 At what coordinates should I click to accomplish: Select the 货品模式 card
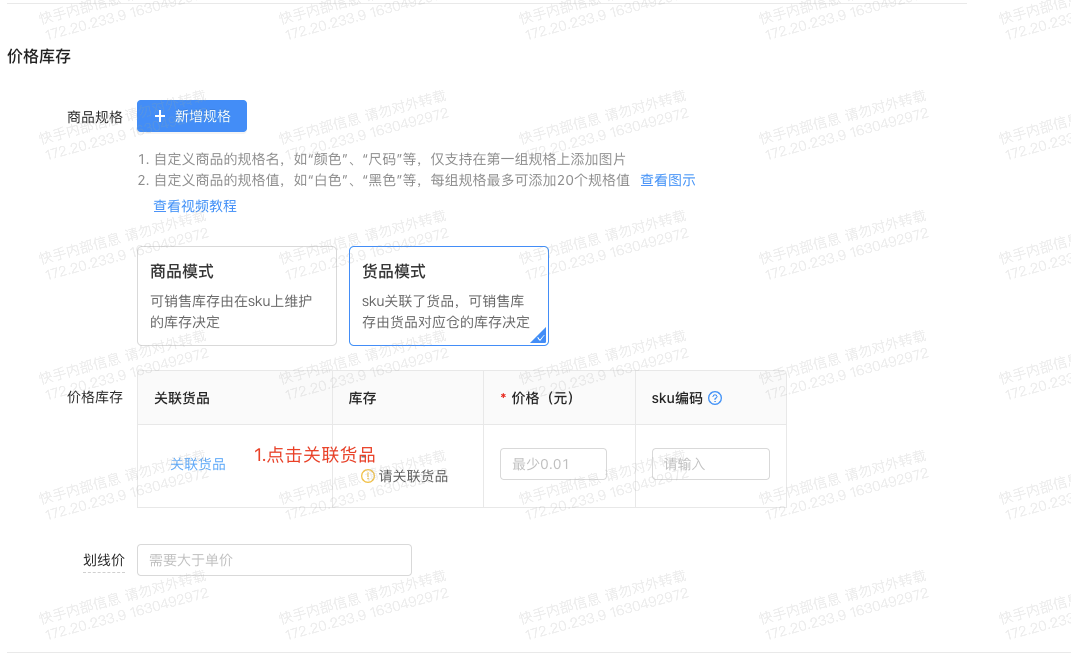[x=449, y=296]
